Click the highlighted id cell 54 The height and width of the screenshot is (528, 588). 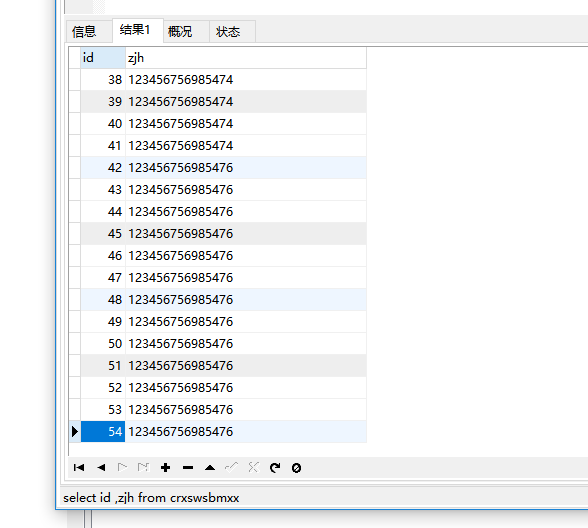103,432
